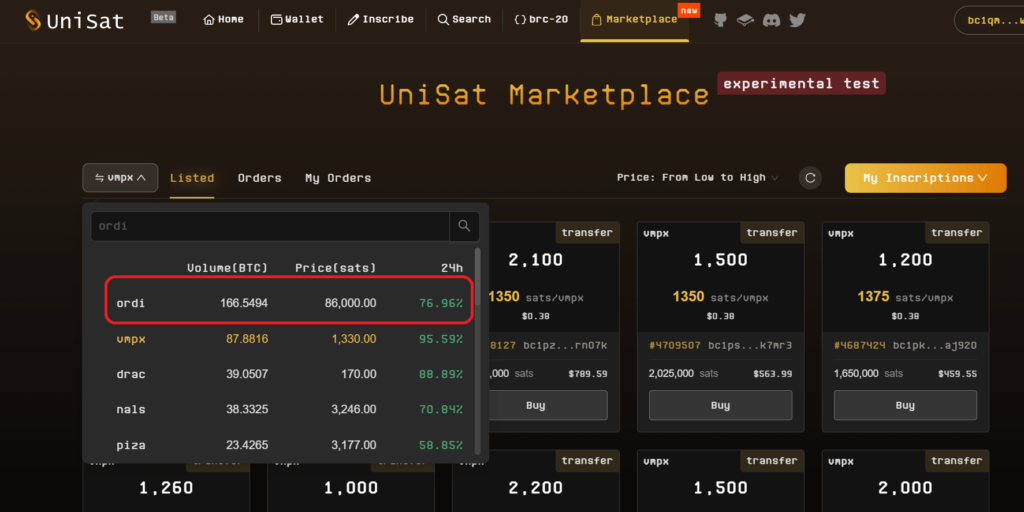
Task: Select the ordi ticker row
Action: tap(289, 303)
